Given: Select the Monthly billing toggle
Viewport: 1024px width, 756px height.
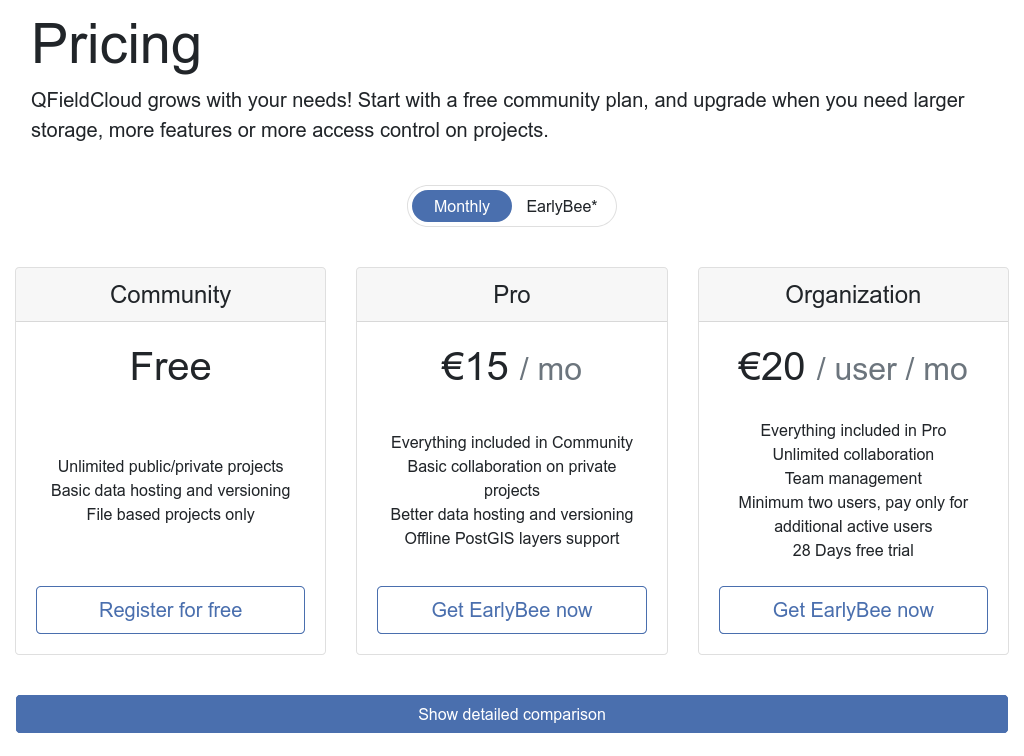Looking at the screenshot, I should 462,206.
